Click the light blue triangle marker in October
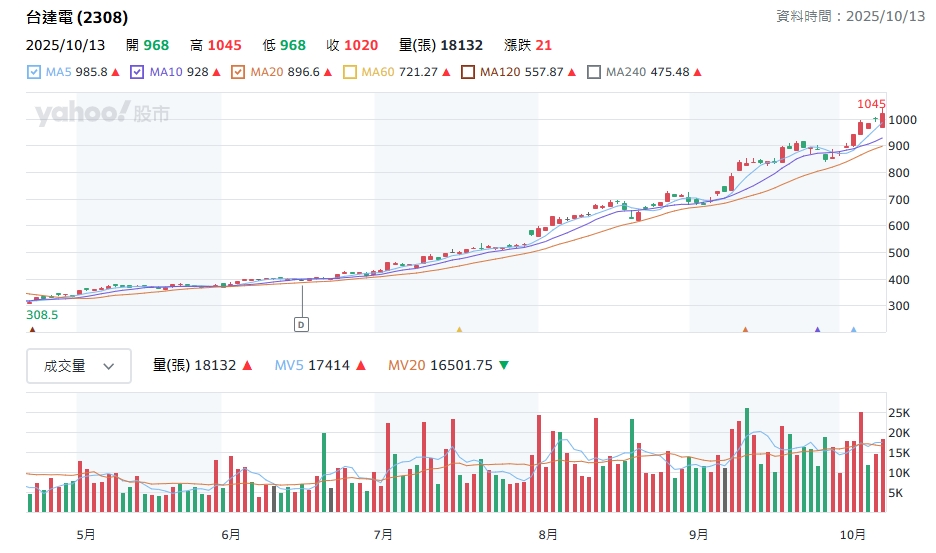 pyautogui.click(x=853, y=329)
